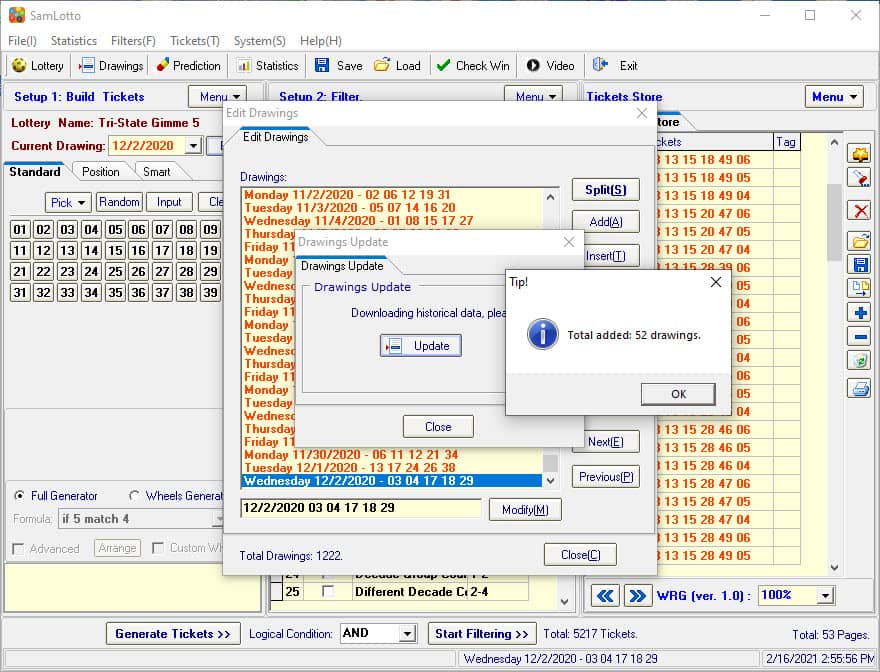
Task: Click the blue info icon in Tip dialog
Action: point(543,334)
